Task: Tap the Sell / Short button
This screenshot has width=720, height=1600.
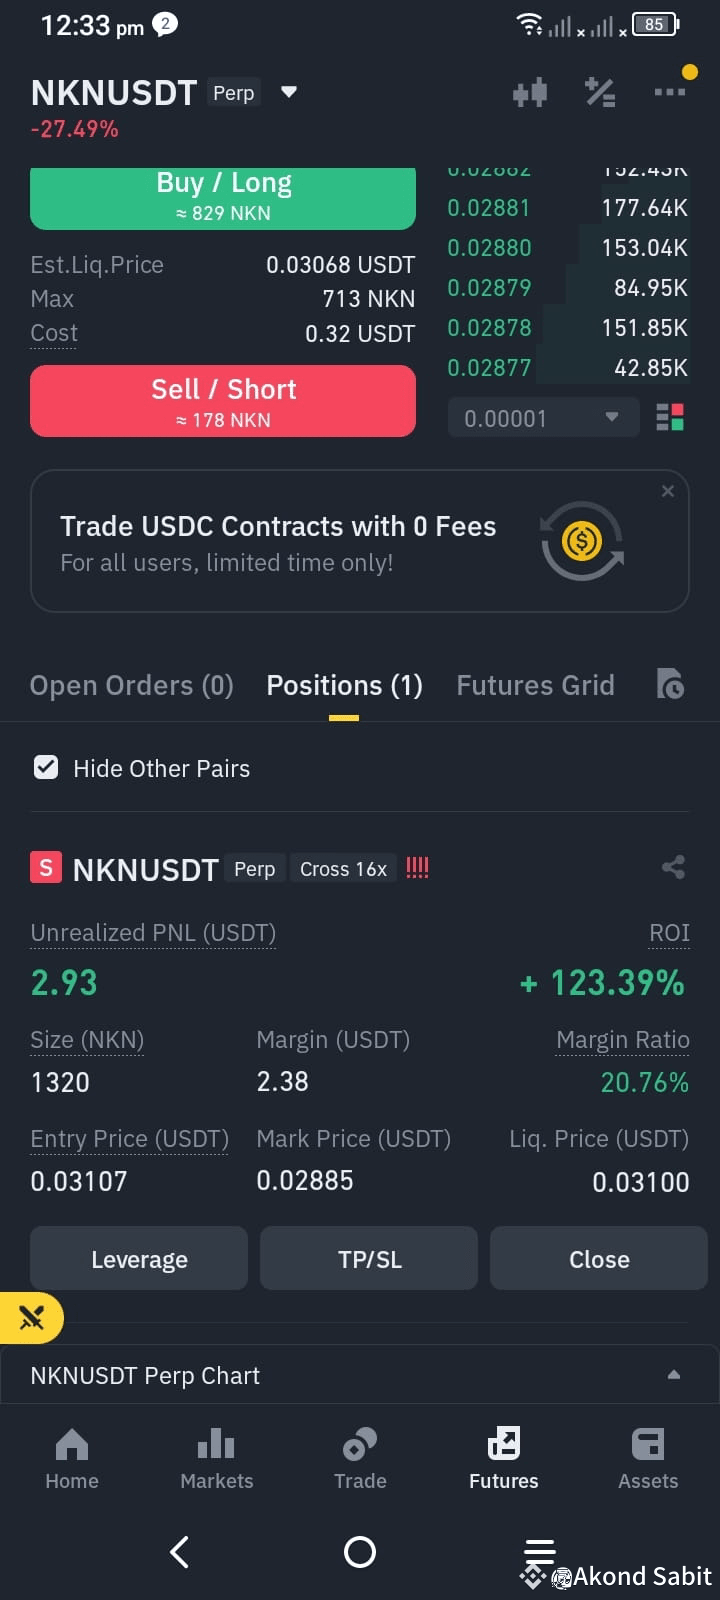Action: click(223, 401)
